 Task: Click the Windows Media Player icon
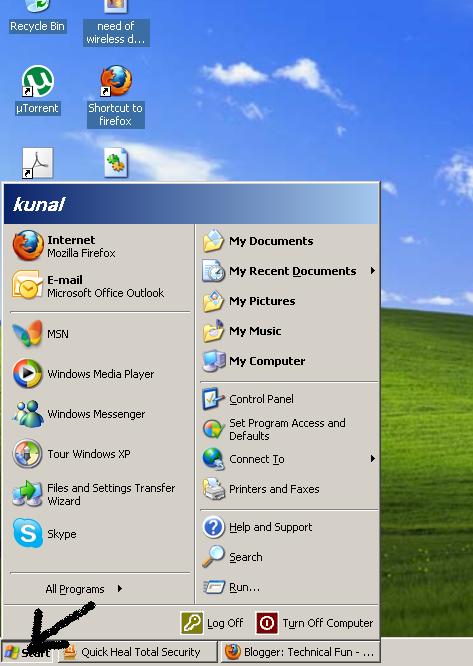(28, 374)
